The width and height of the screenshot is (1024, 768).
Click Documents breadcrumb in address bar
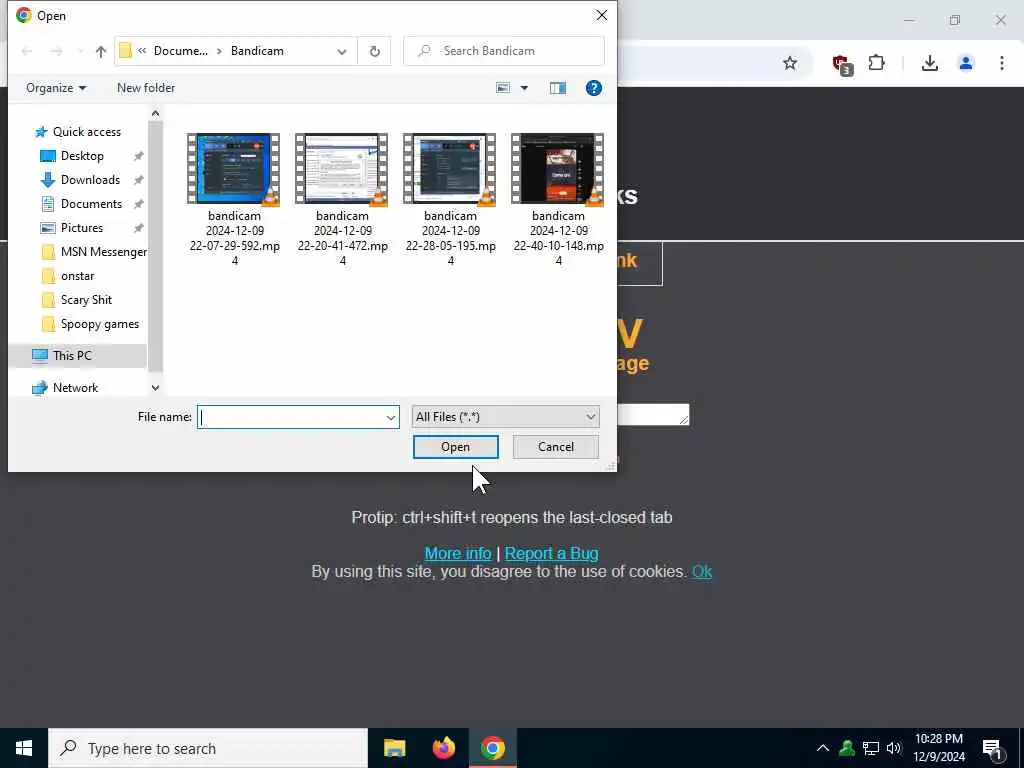tap(181, 52)
